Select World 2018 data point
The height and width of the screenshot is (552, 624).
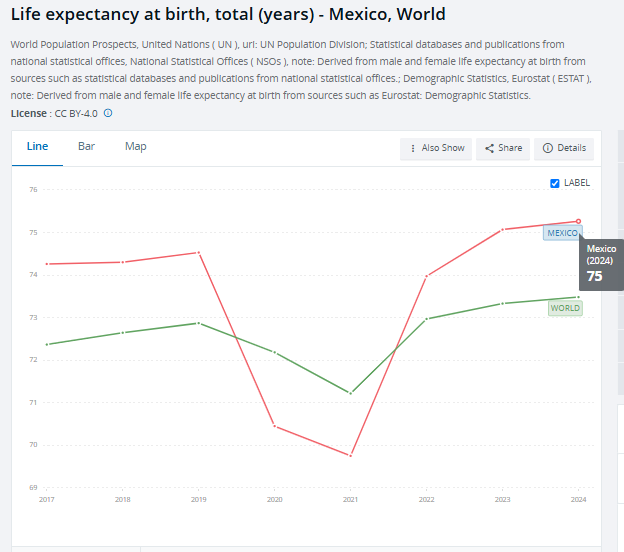click(123, 333)
